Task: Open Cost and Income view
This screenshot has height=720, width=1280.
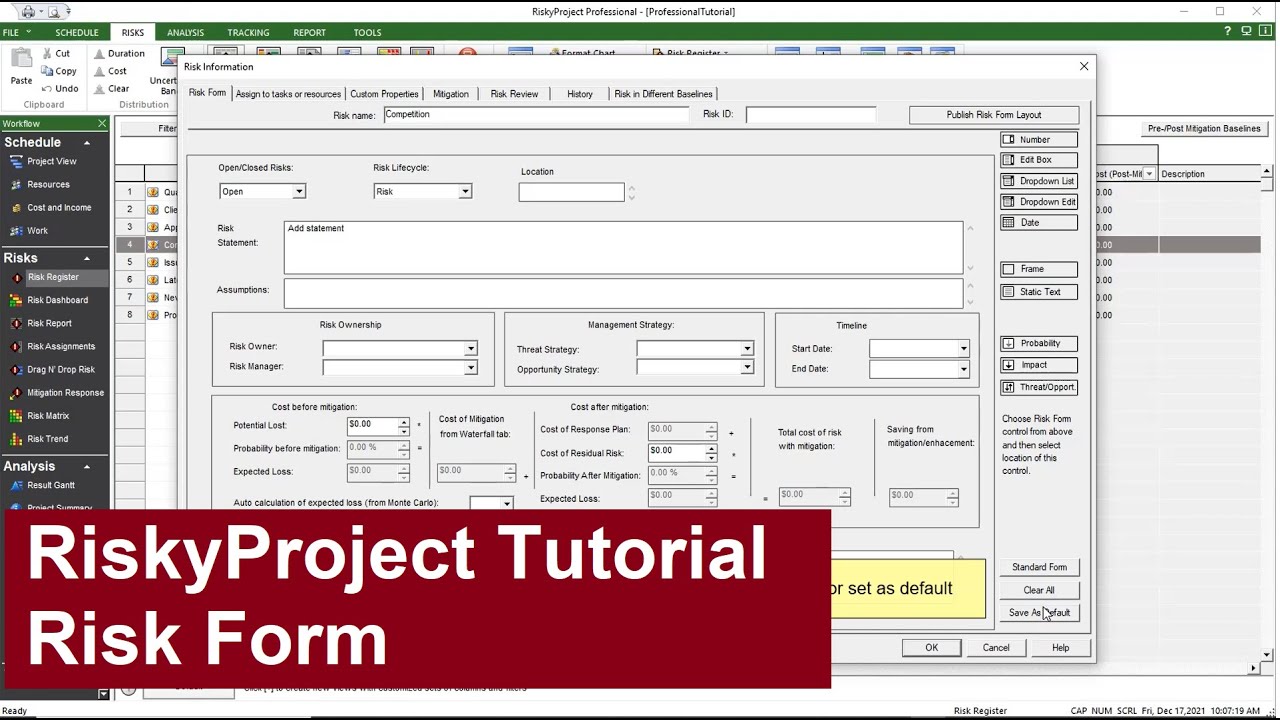Action: tap(59, 207)
